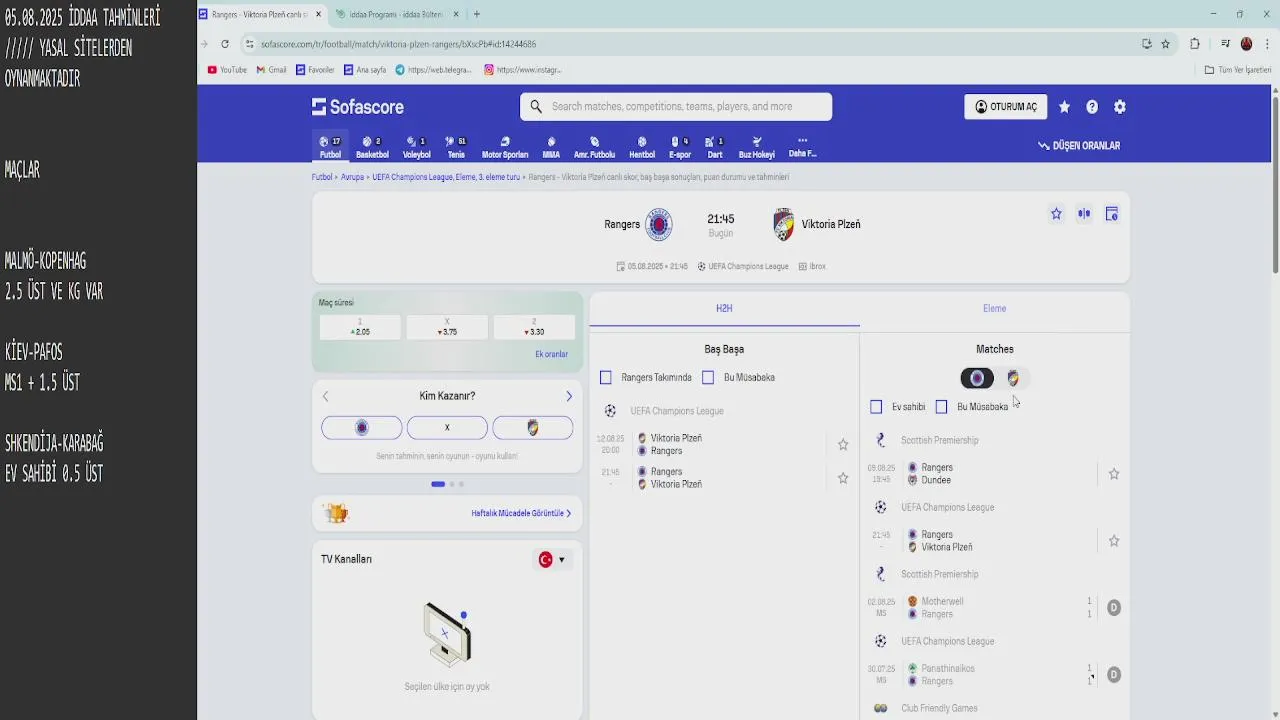Vote X draw in Kim Kazanır poll
Image resolution: width=1280 pixels, height=720 pixels.
(x=447, y=428)
